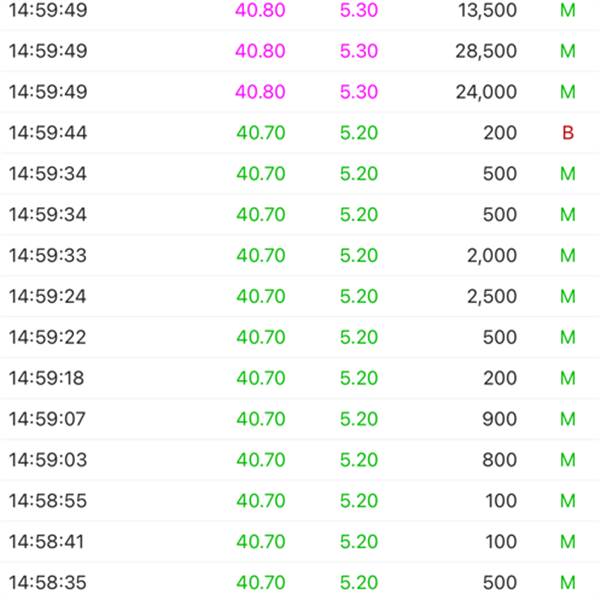
Task: Click the 14:58:41 timestamp
Action: 48,543
